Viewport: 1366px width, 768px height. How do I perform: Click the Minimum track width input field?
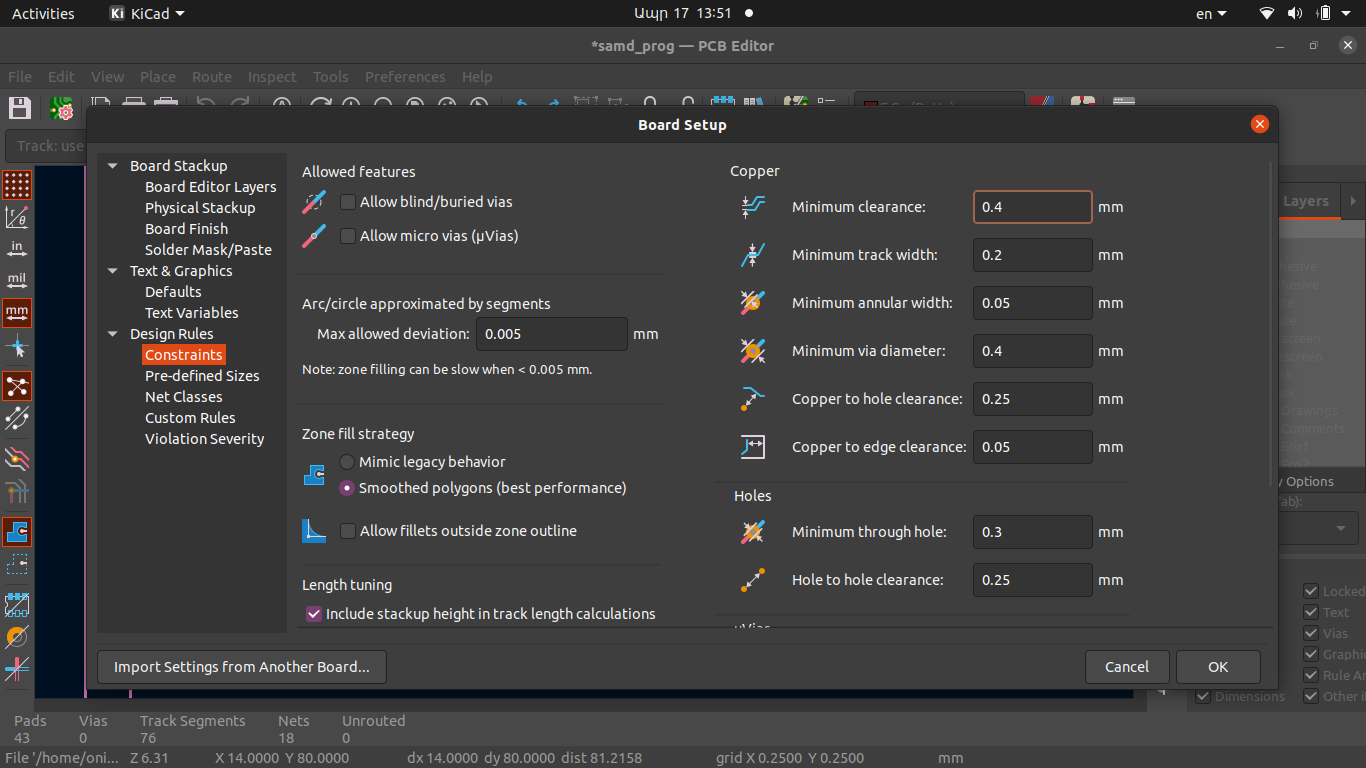(x=1032, y=255)
